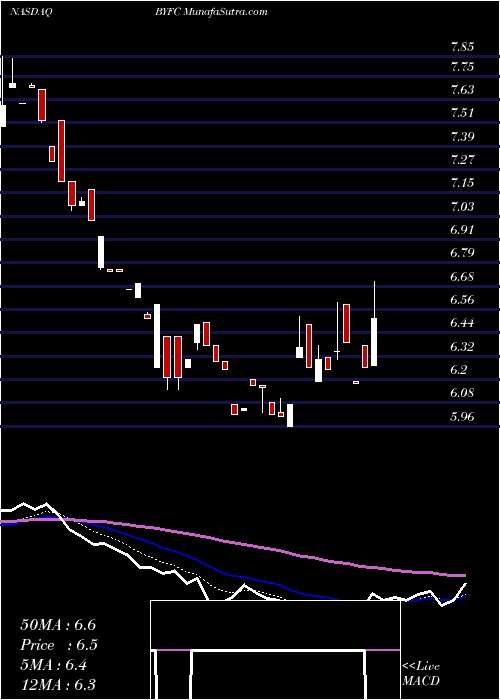The width and height of the screenshot is (500, 700).
Task: Click the 6.44 price axis label
Action: pos(462,323)
